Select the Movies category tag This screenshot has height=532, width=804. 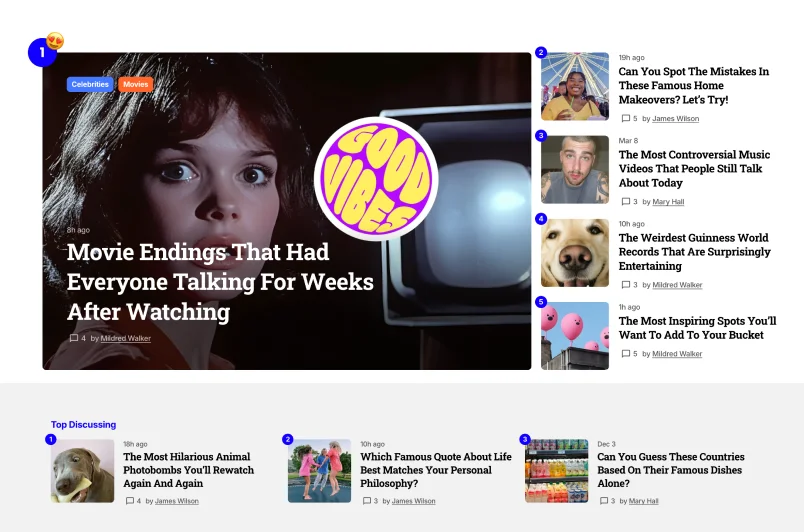coord(135,84)
